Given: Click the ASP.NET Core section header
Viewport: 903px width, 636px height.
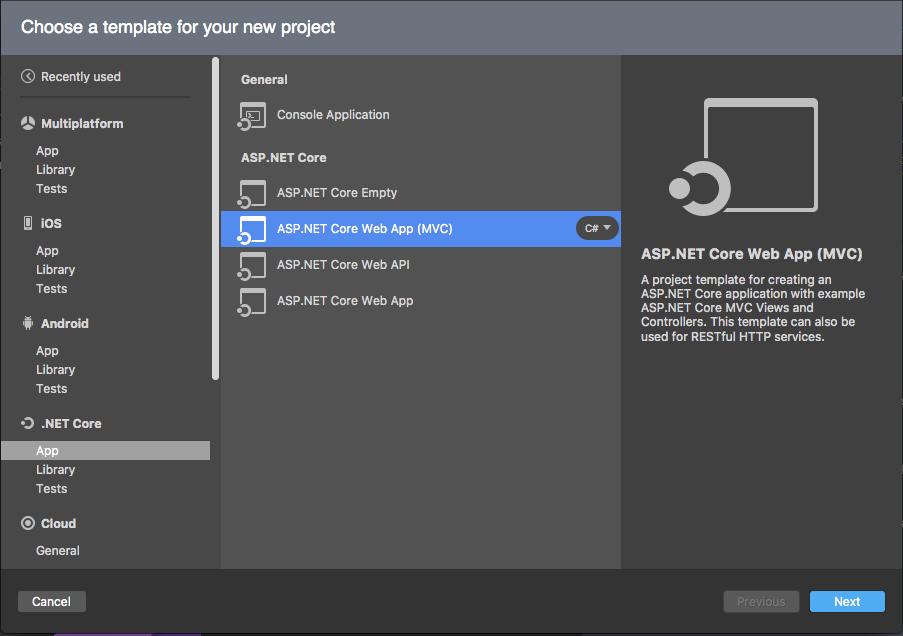Looking at the screenshot, I should pos(283,157).
